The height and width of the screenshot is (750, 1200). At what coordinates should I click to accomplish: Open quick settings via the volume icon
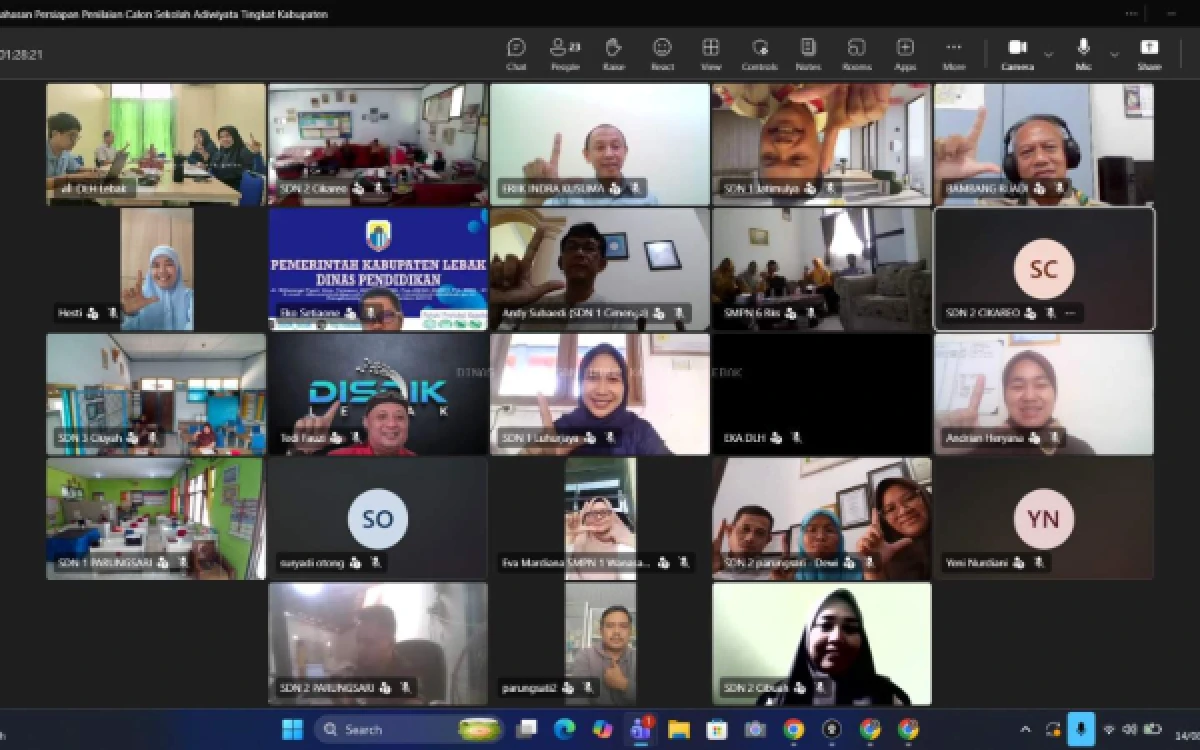click(x=1129, y=730)
